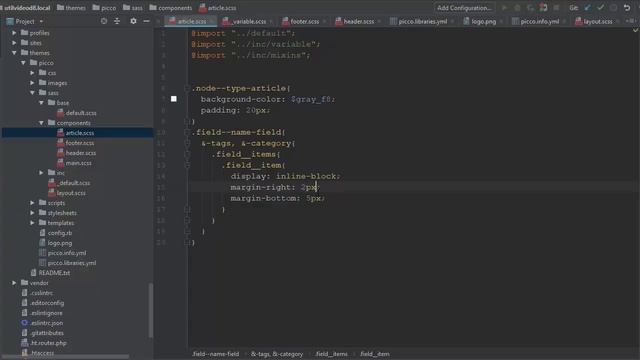
Task: Click the expand/collapse all icon in Project panel
Action: pyautogui.click(x=117, y=21)
